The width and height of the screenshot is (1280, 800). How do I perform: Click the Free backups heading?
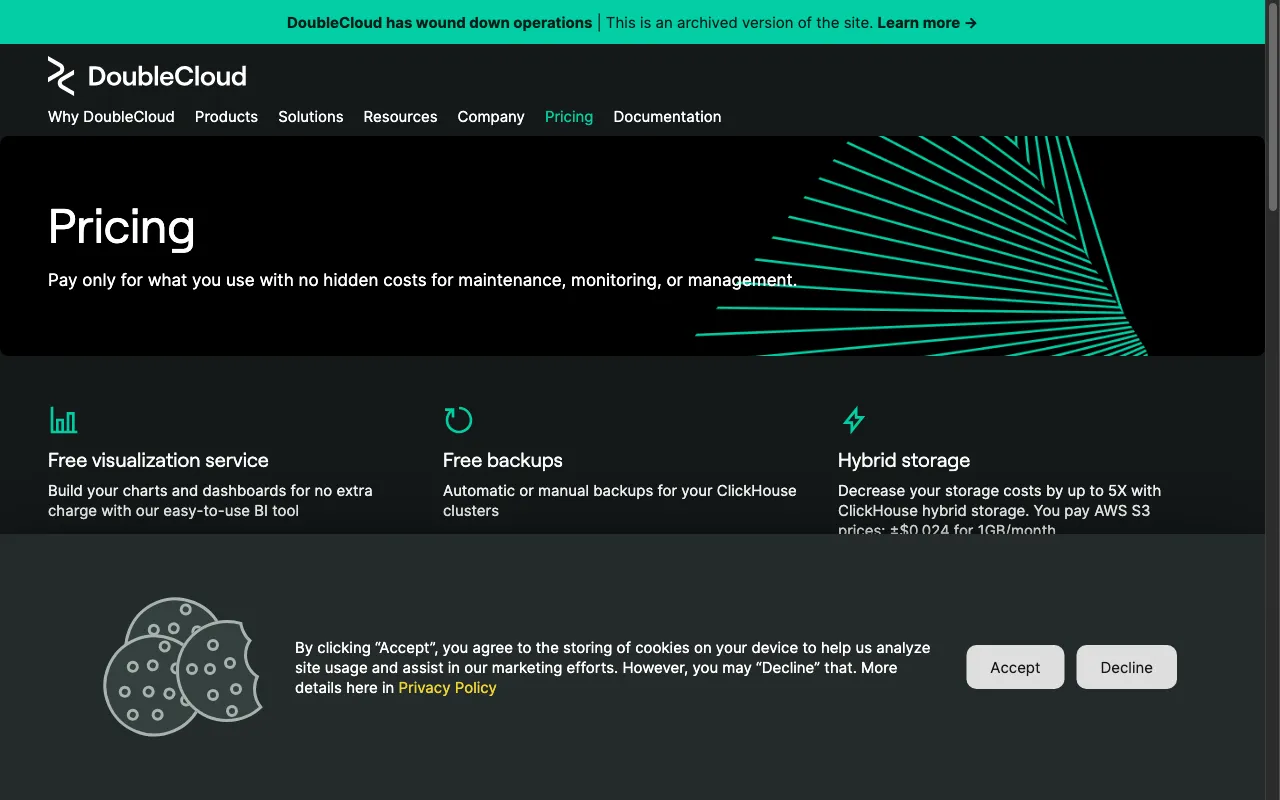(x=503, y=460)
